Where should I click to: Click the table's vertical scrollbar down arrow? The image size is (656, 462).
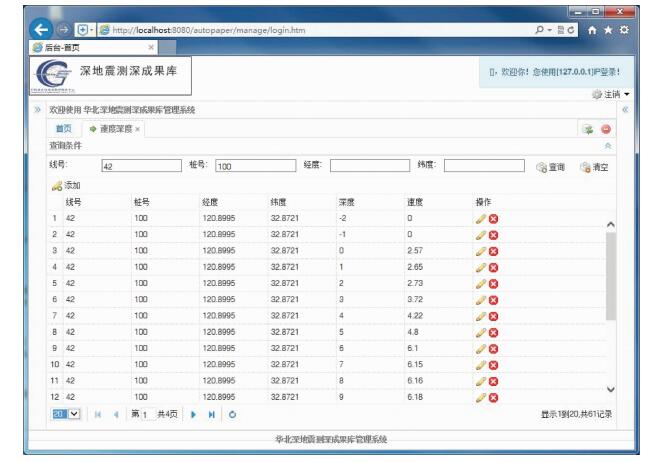[x=612, y=389]
